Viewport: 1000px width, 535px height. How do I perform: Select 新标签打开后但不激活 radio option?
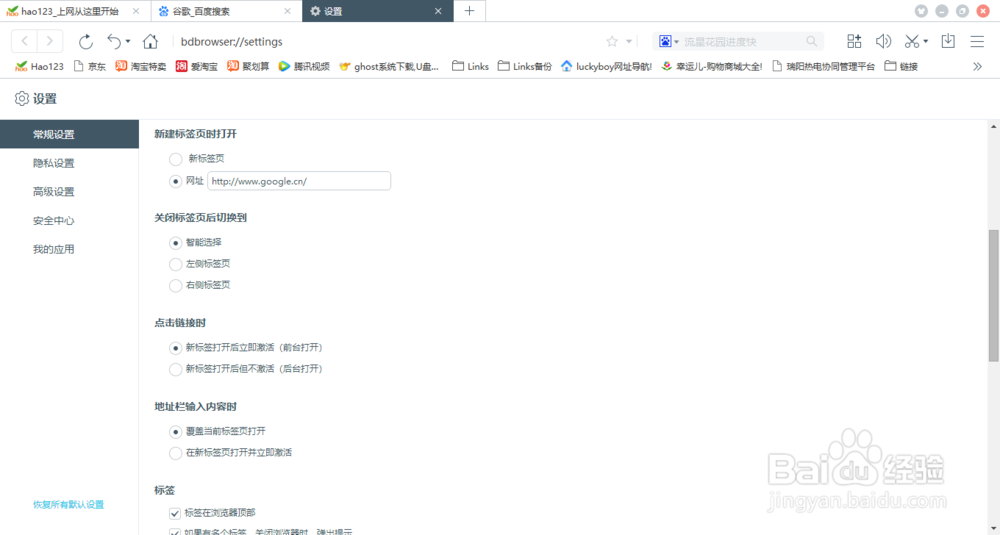[175, 369]
